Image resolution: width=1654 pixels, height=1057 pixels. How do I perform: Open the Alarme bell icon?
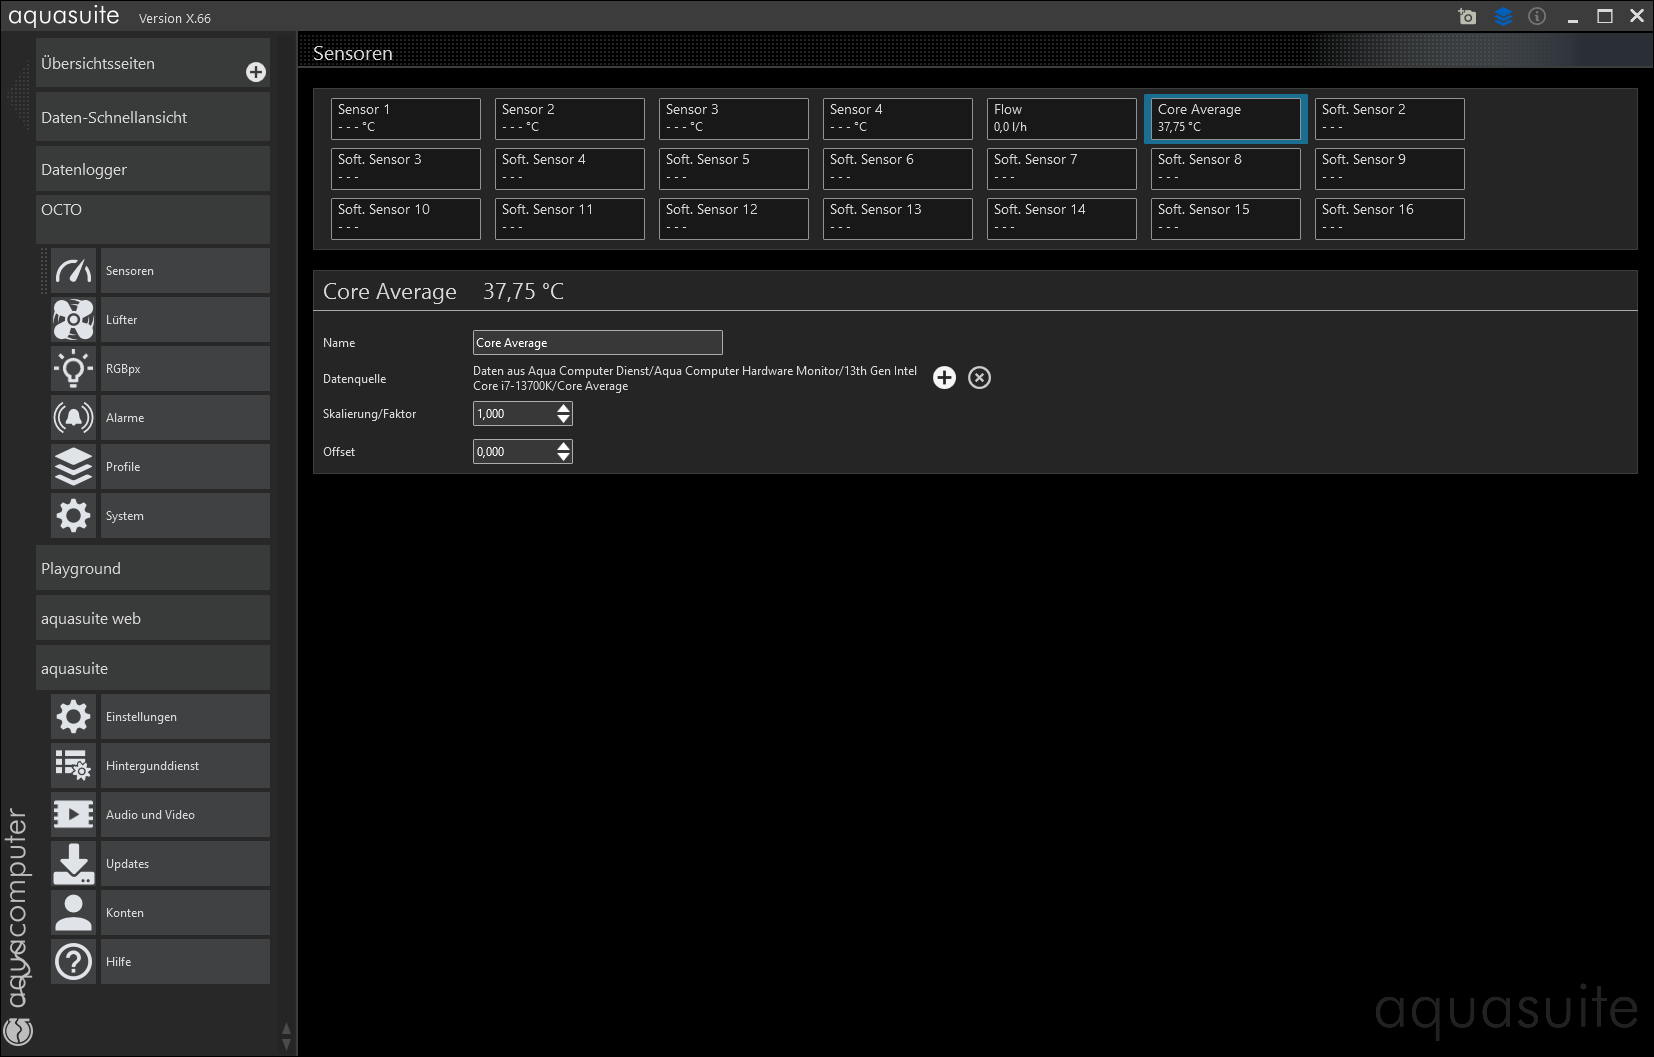click(x=73, y=418)
